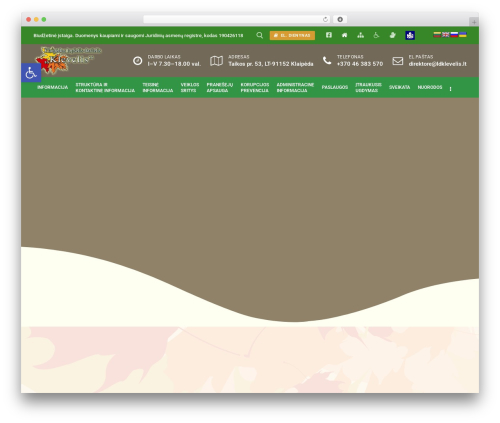
Task: Go to home via house icon
Action: (344, 35)
